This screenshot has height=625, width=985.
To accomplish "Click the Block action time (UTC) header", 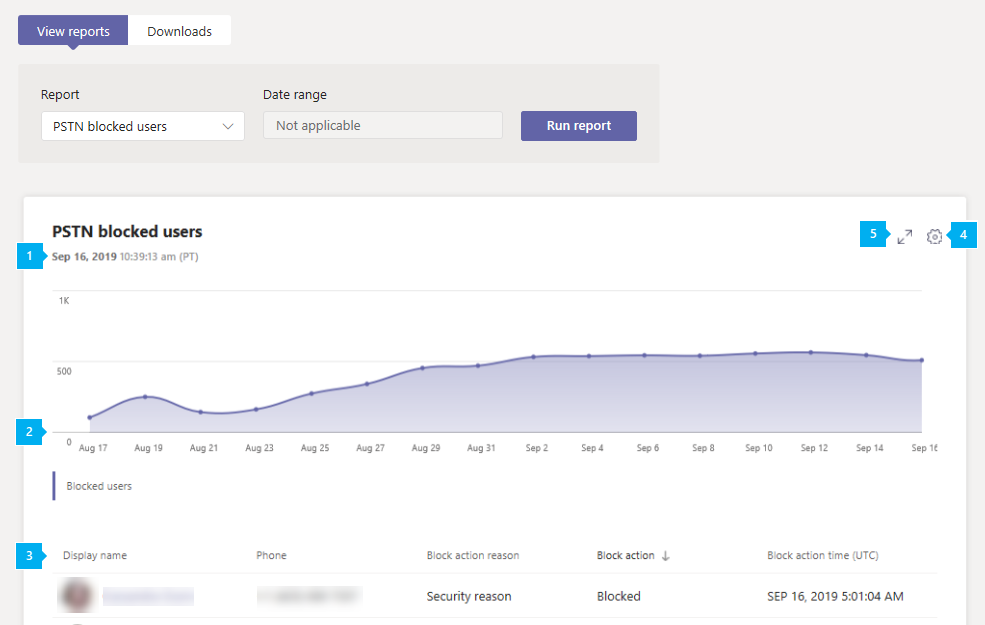I will click(x=823, y=555).
